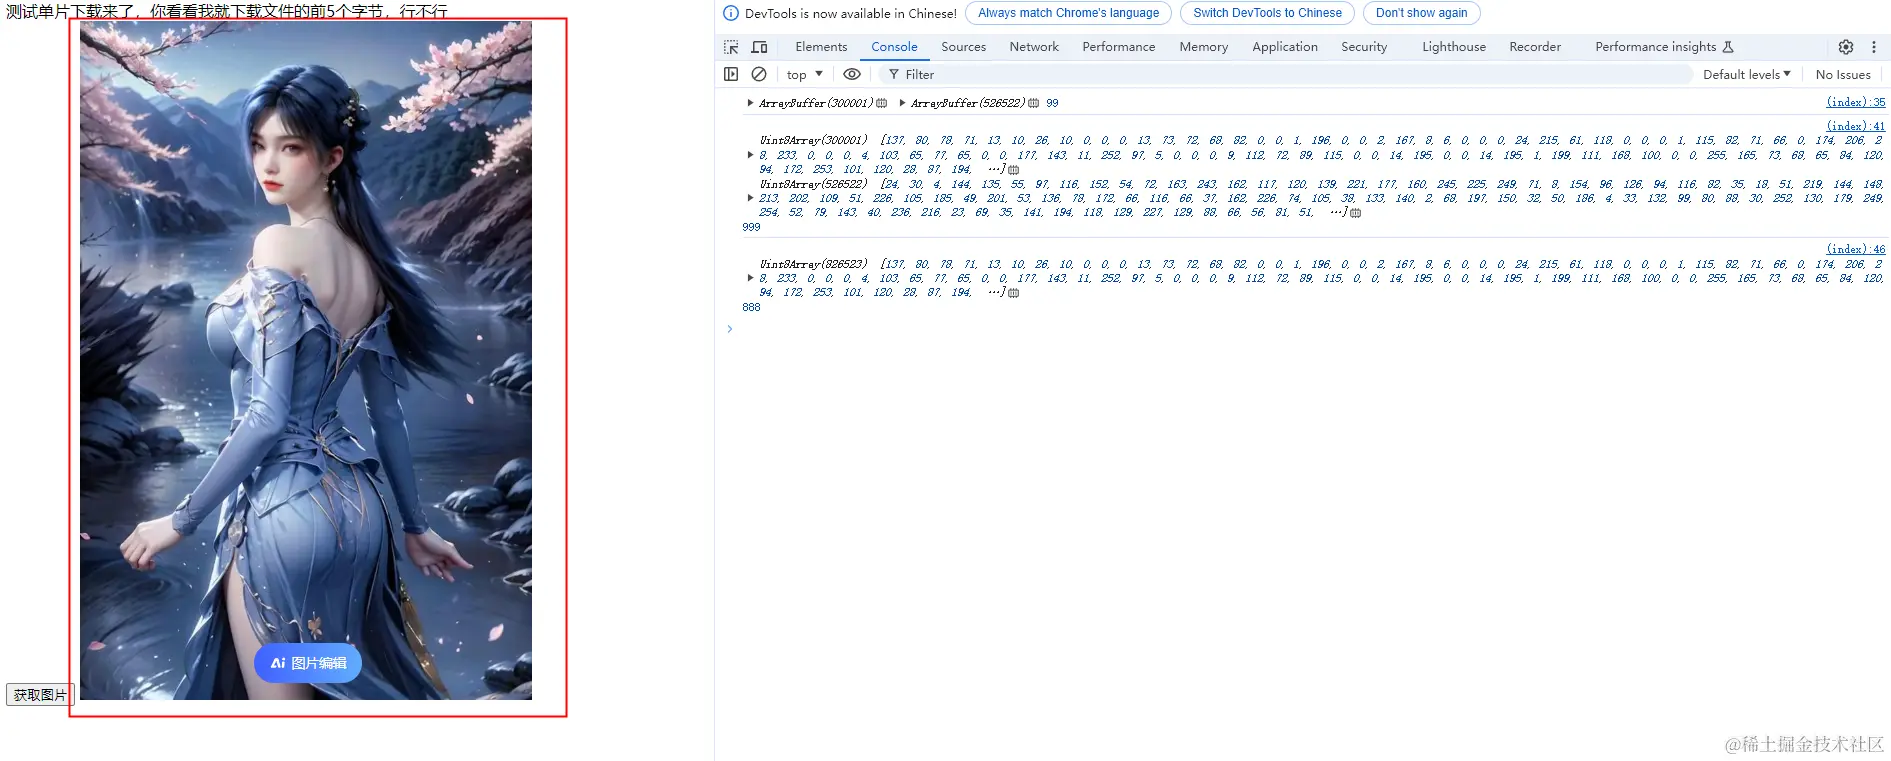The width and height of the screenshot is (1891, 761).
Task: Open the Security tab
Action: point(1364,47)
